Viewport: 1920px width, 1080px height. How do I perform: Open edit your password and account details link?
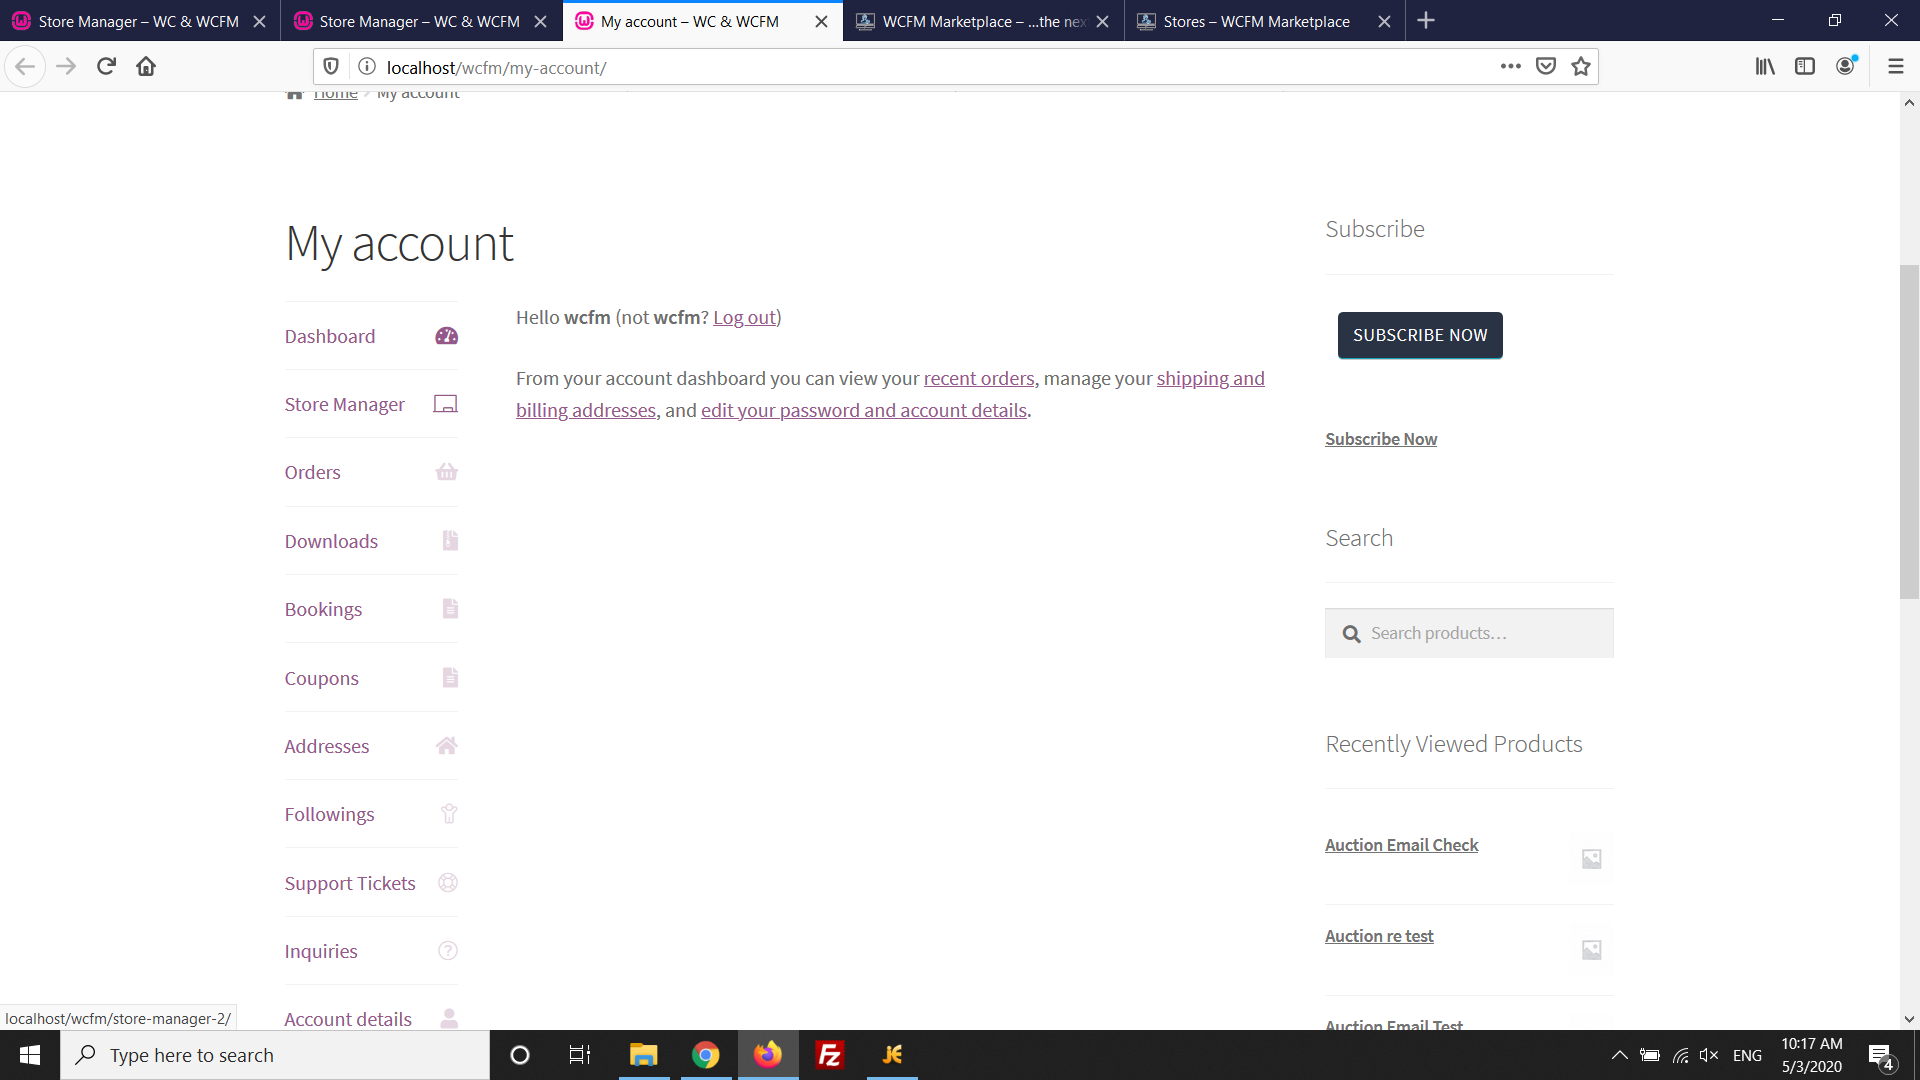coord(864,411)
